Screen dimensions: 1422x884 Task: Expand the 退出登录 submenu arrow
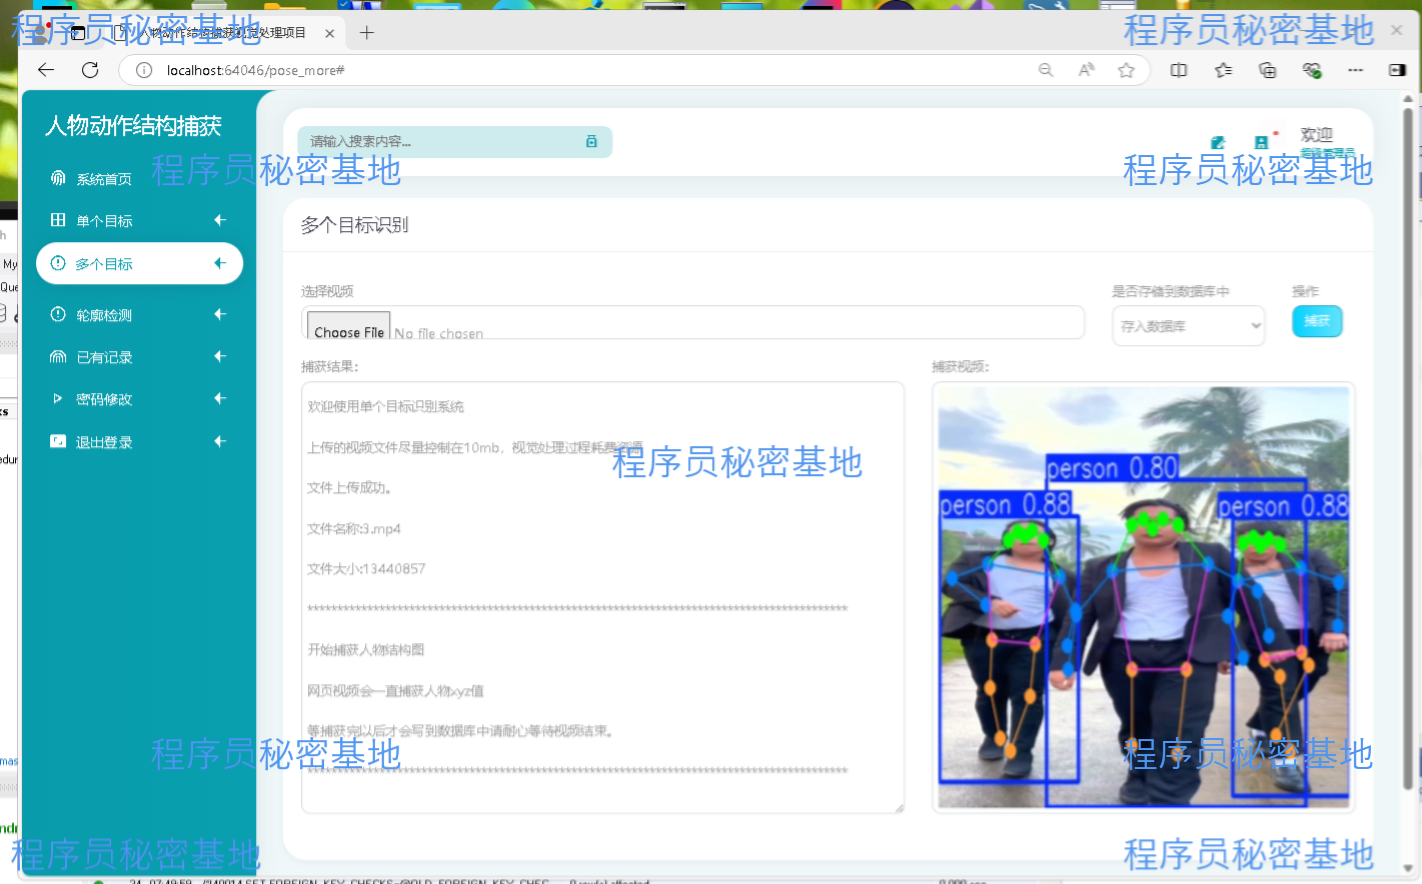(x=220, y=441)
